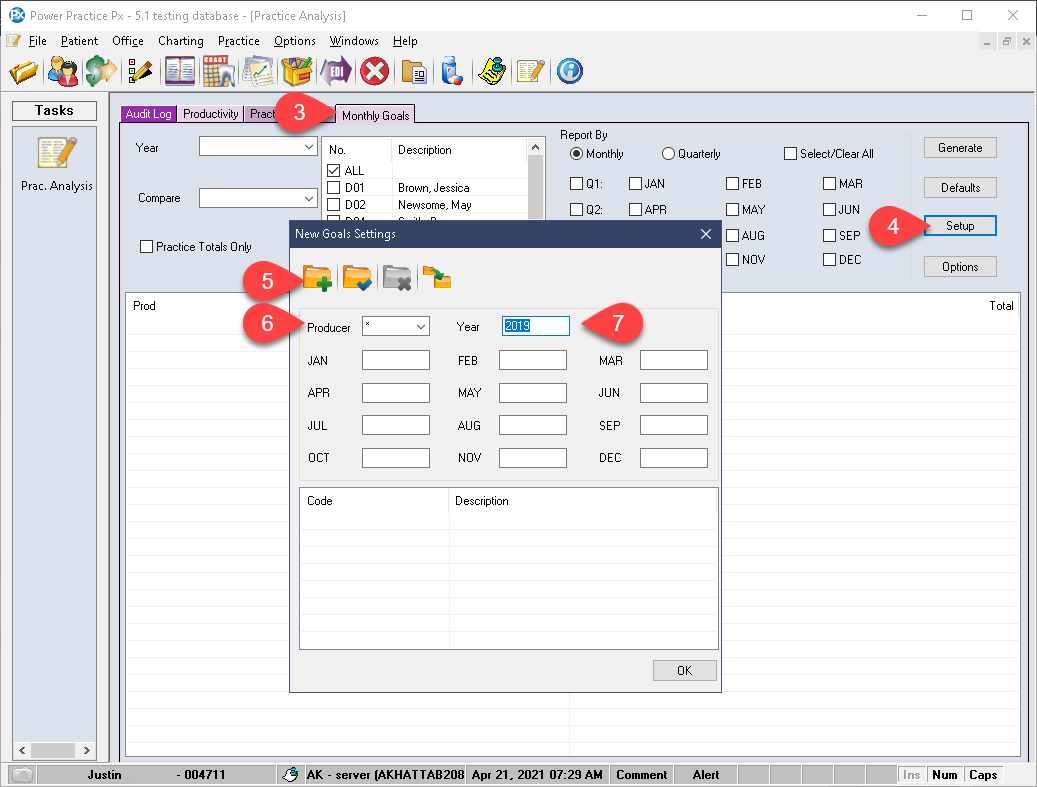This screenshot has height=787, width=1037.
Task: Click OK in New Goals Settings
Action: tap(684, 671)
